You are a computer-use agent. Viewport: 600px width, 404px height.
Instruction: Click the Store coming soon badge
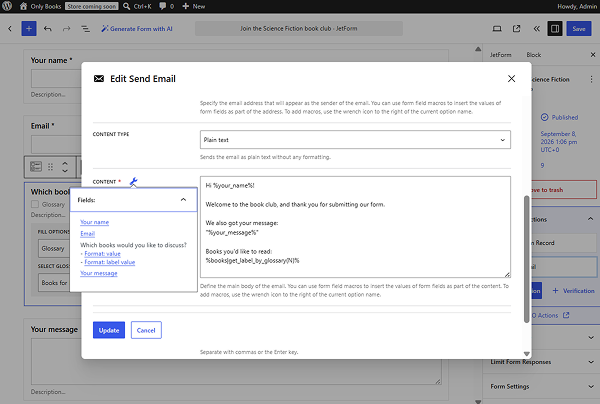pyautogui.click(x=91, y=6)
